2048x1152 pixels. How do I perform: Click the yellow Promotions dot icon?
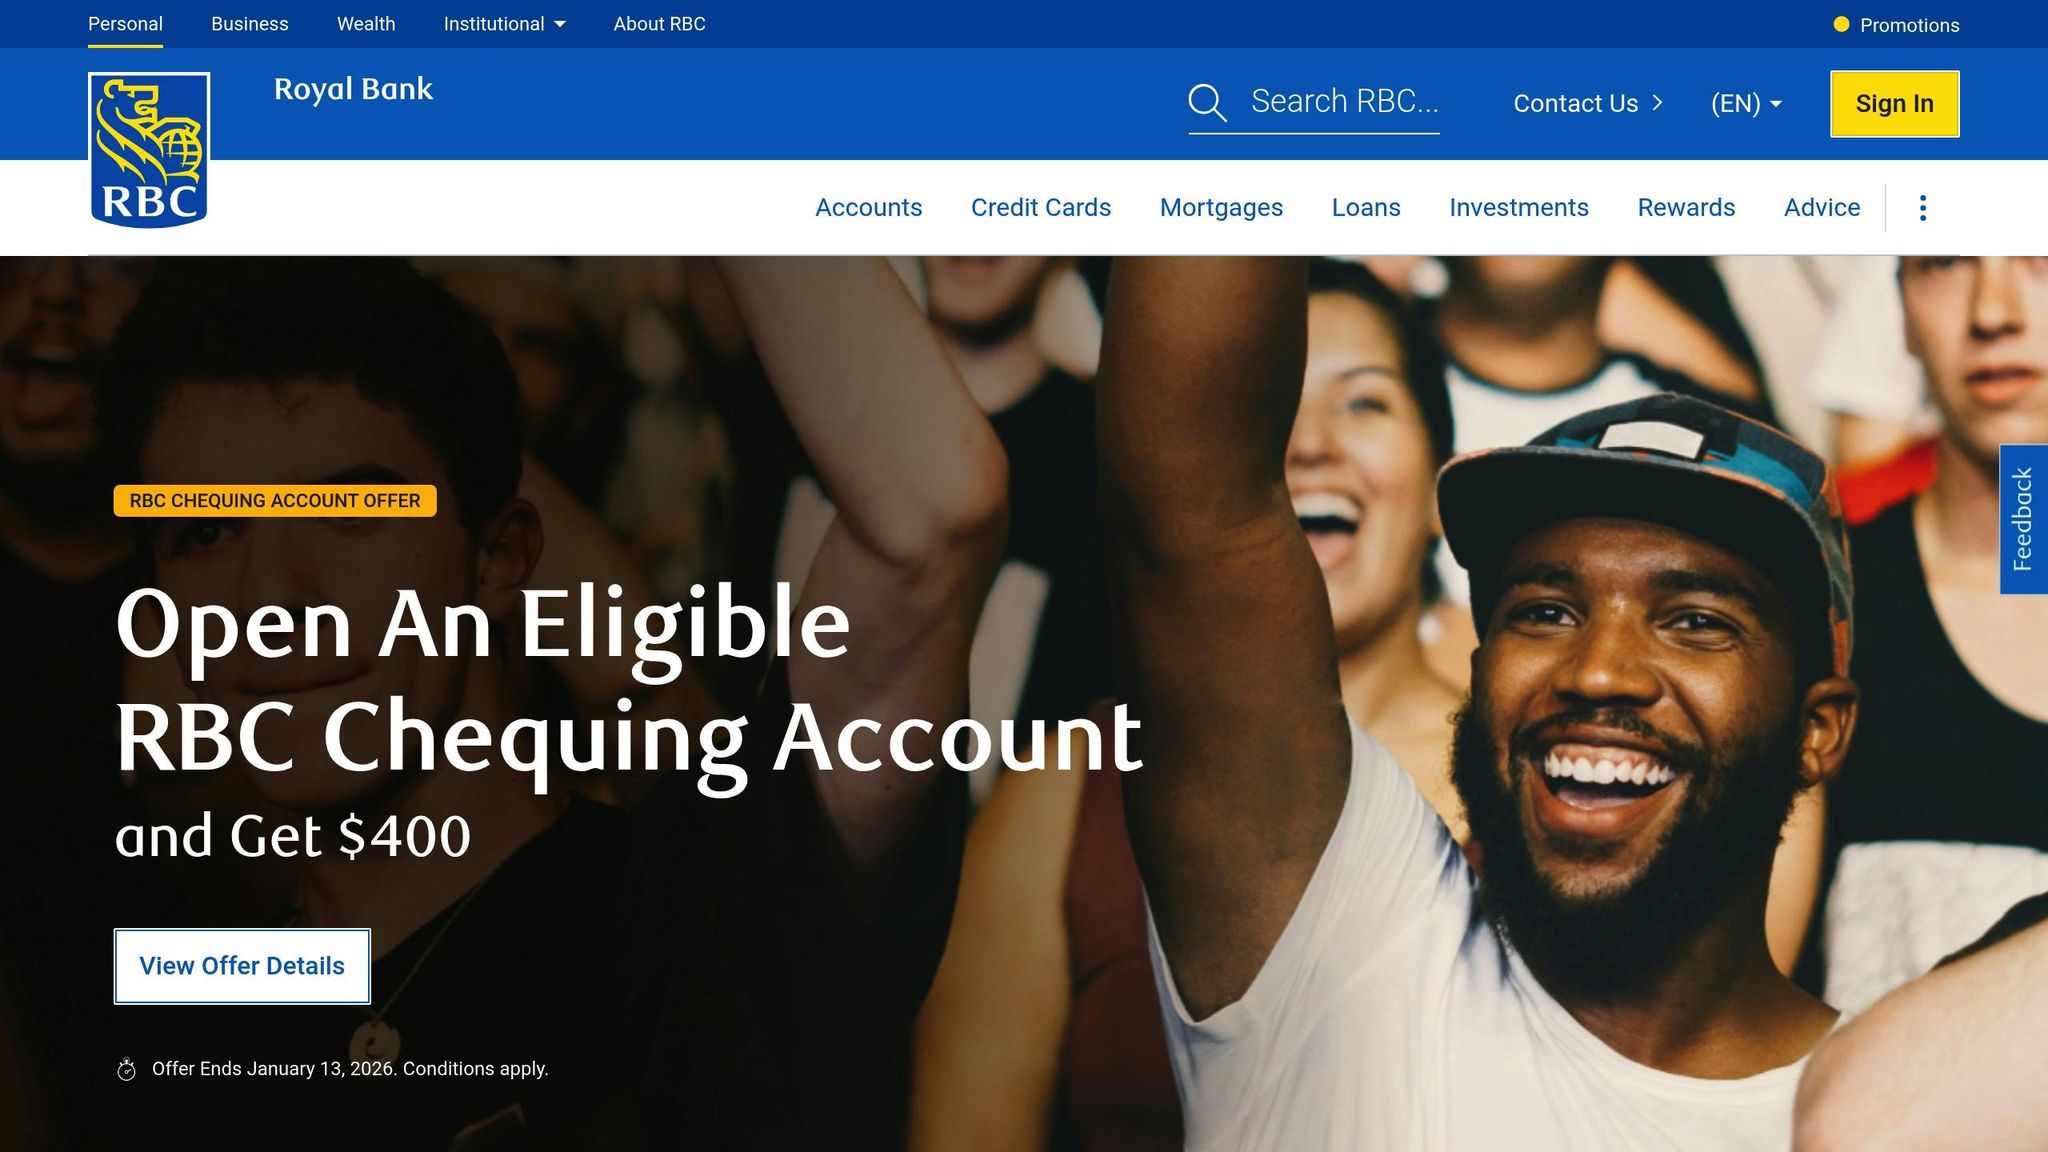click(x=1841, y=25)
